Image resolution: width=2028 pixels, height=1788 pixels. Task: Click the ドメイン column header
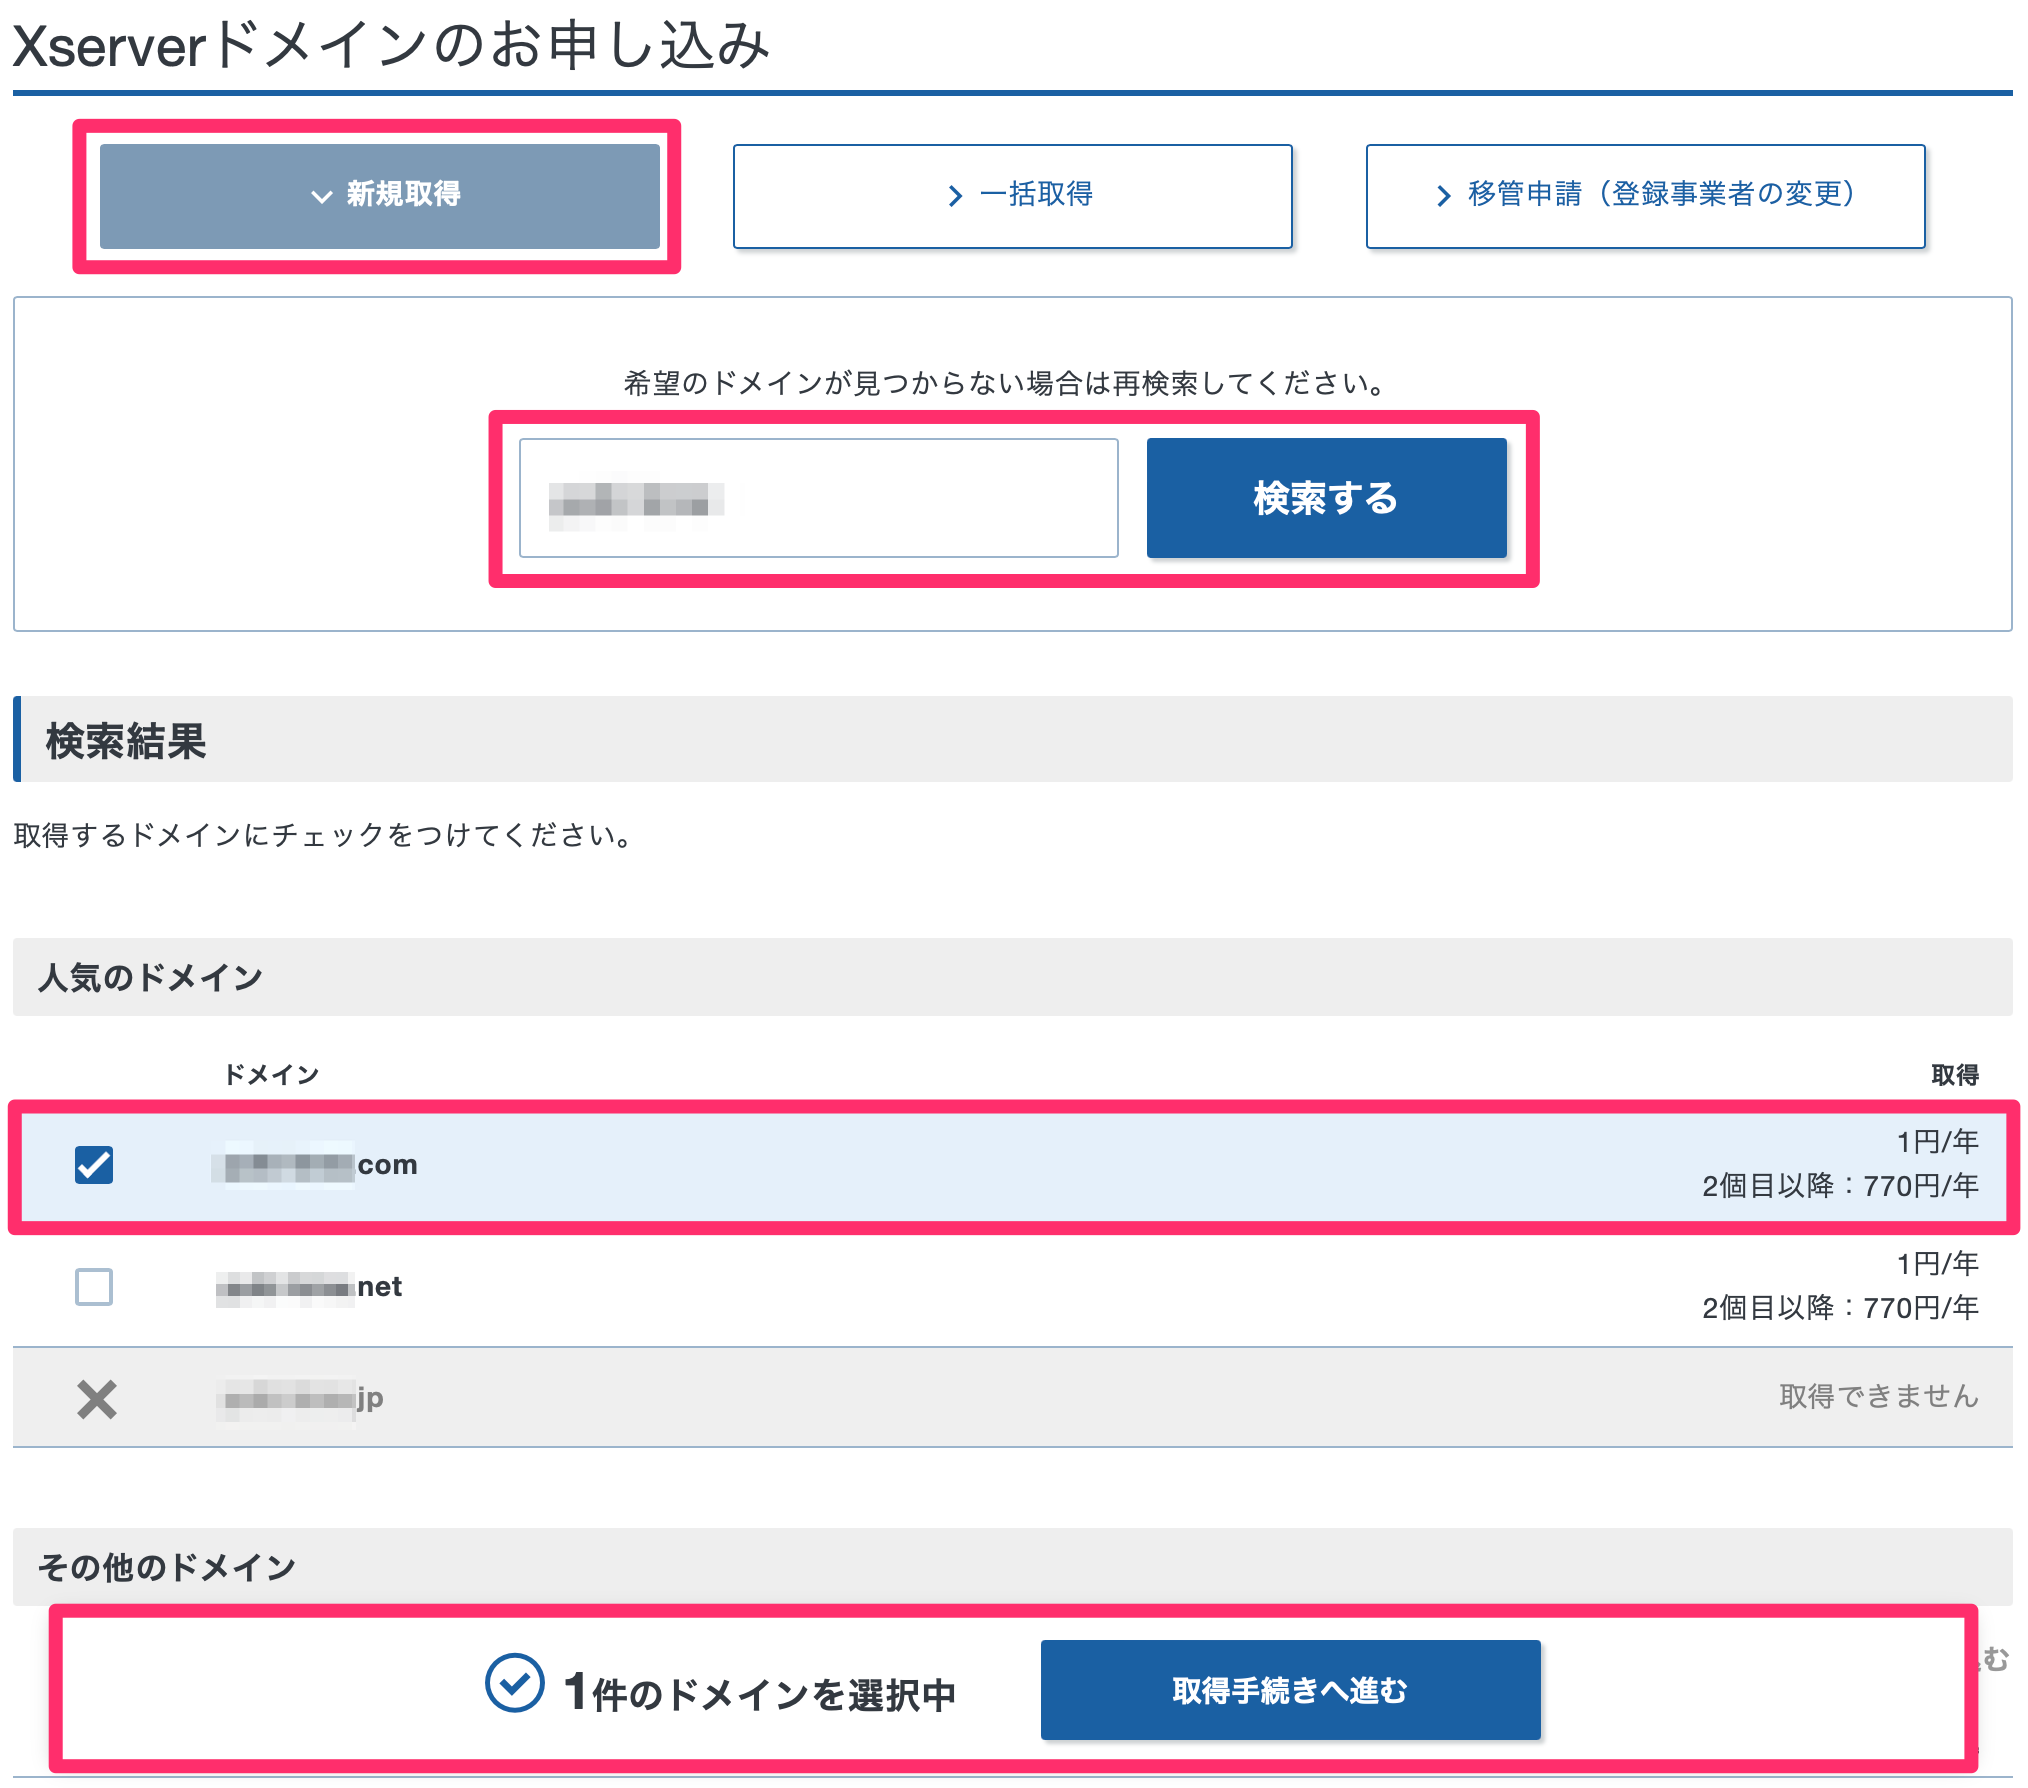tap(271, 1074)
